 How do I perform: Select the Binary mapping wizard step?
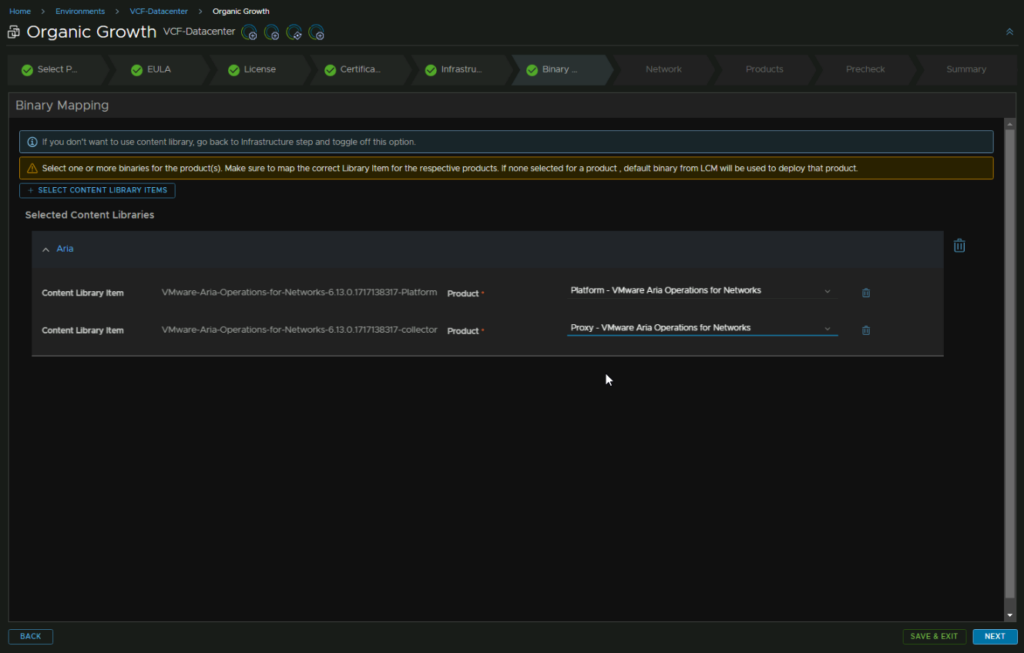560,69
